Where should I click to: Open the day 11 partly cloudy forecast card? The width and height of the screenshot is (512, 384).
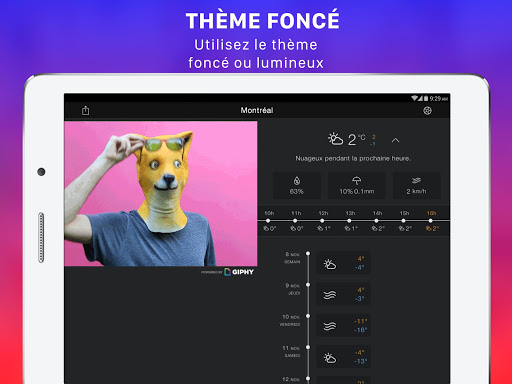pyautogui.click(x=343, y=357)
